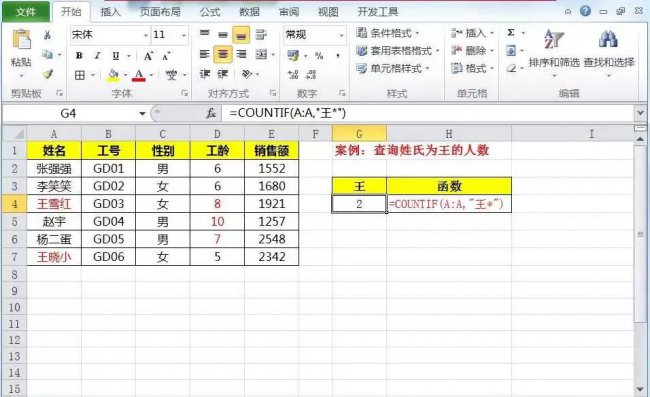Image resolution: width=650 pixels, height=397 pixels.
Task: Increase indent
Action: (223, 74)
